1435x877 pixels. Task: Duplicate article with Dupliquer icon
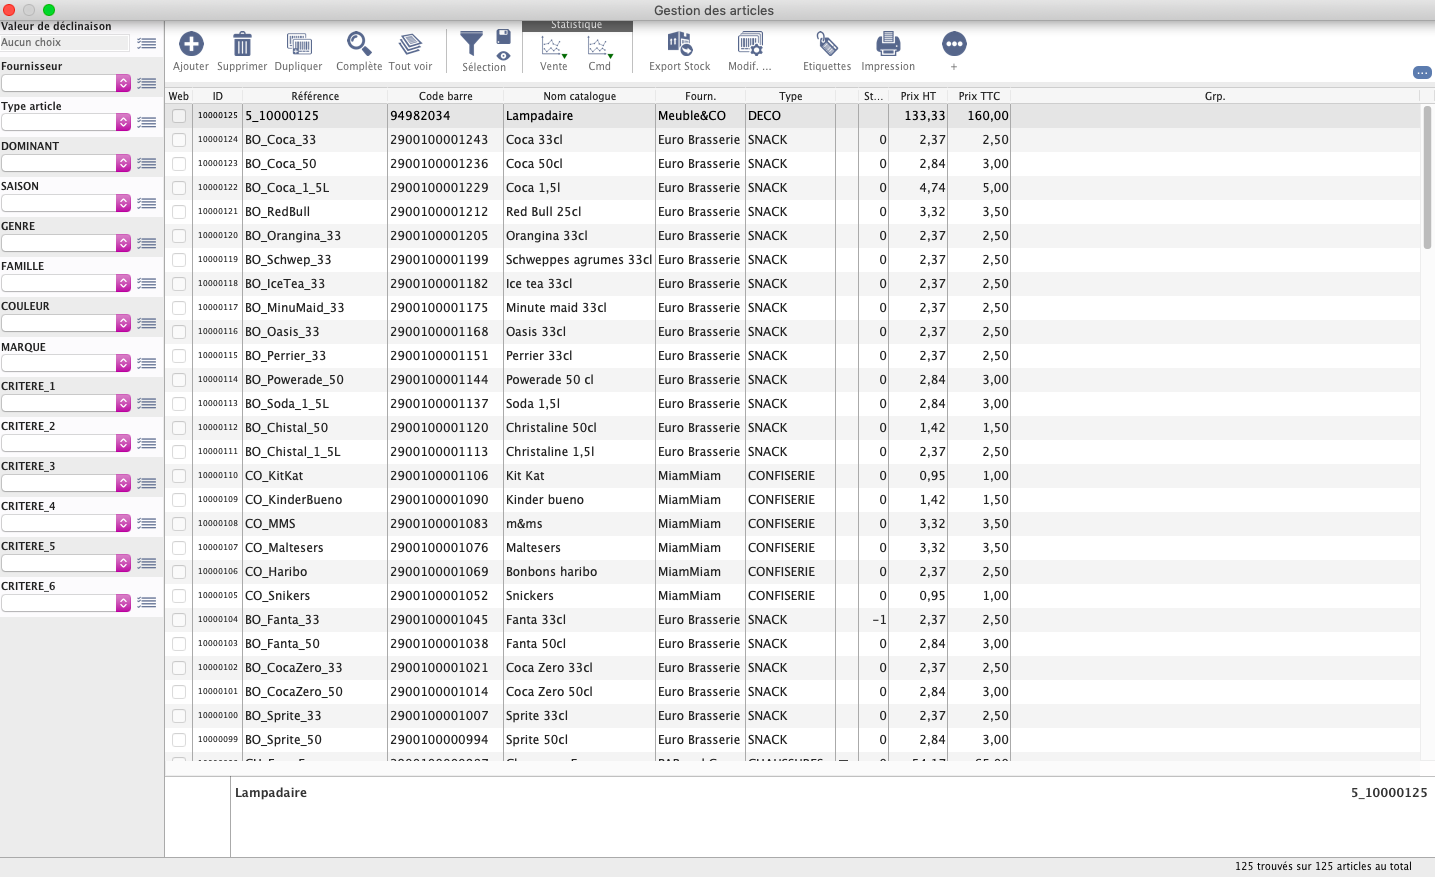point(298,44)
